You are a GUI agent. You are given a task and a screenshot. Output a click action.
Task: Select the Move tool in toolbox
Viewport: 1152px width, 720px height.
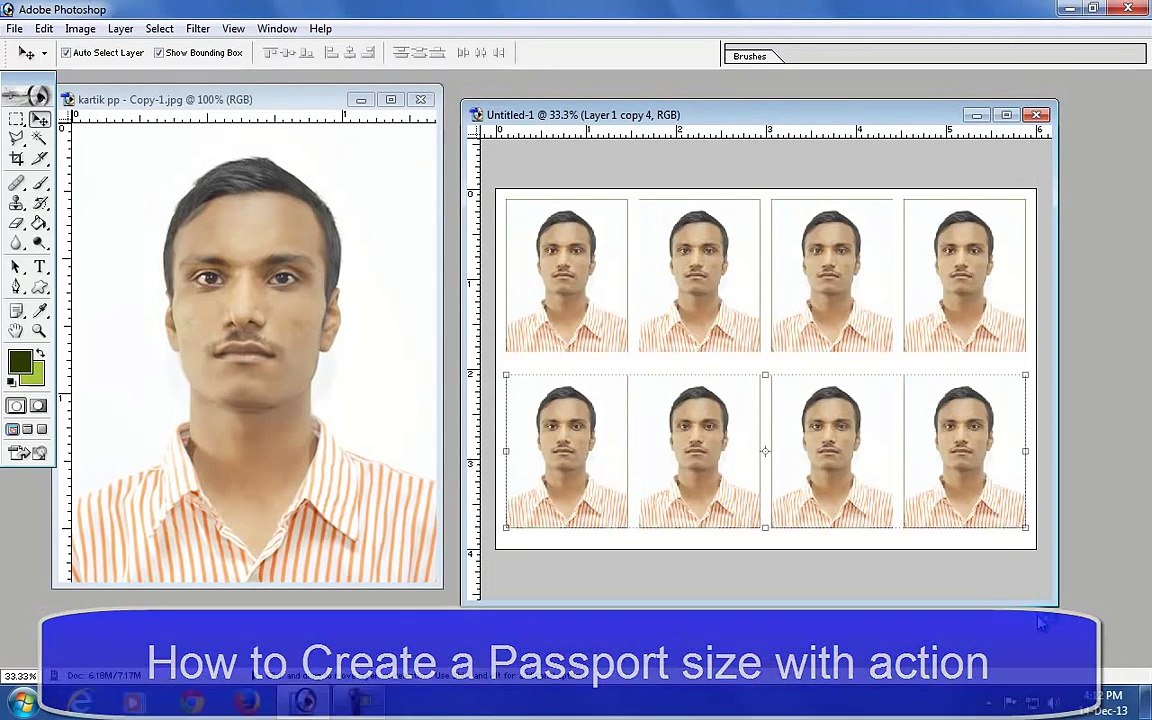coord(40,119)
